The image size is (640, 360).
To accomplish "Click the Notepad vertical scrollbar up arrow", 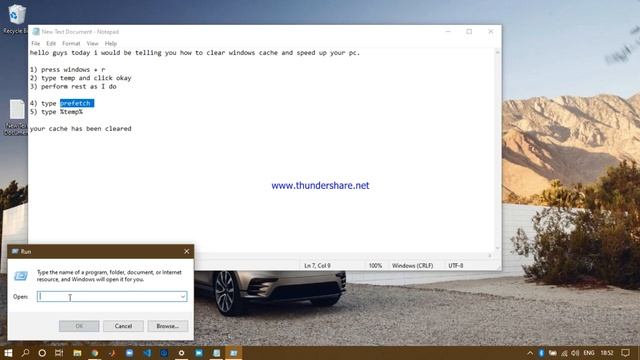I will 498,52.
